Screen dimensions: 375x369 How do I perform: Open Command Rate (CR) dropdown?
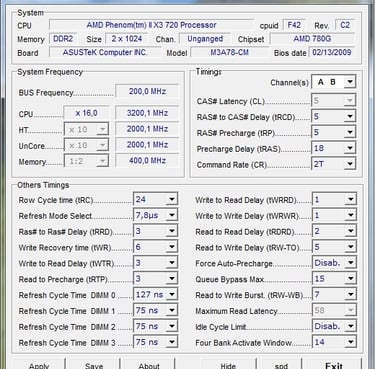[x=334, y=164]
